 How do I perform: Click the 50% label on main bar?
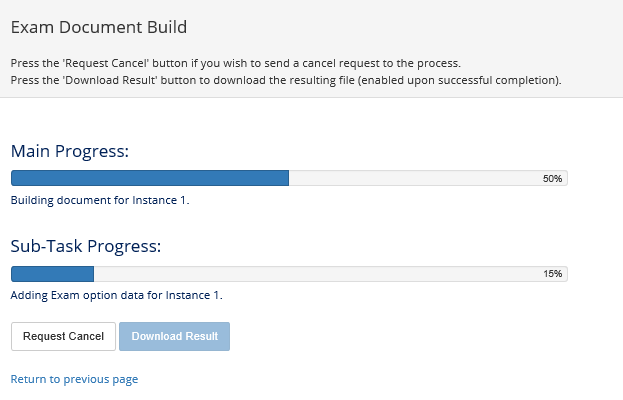552,178
